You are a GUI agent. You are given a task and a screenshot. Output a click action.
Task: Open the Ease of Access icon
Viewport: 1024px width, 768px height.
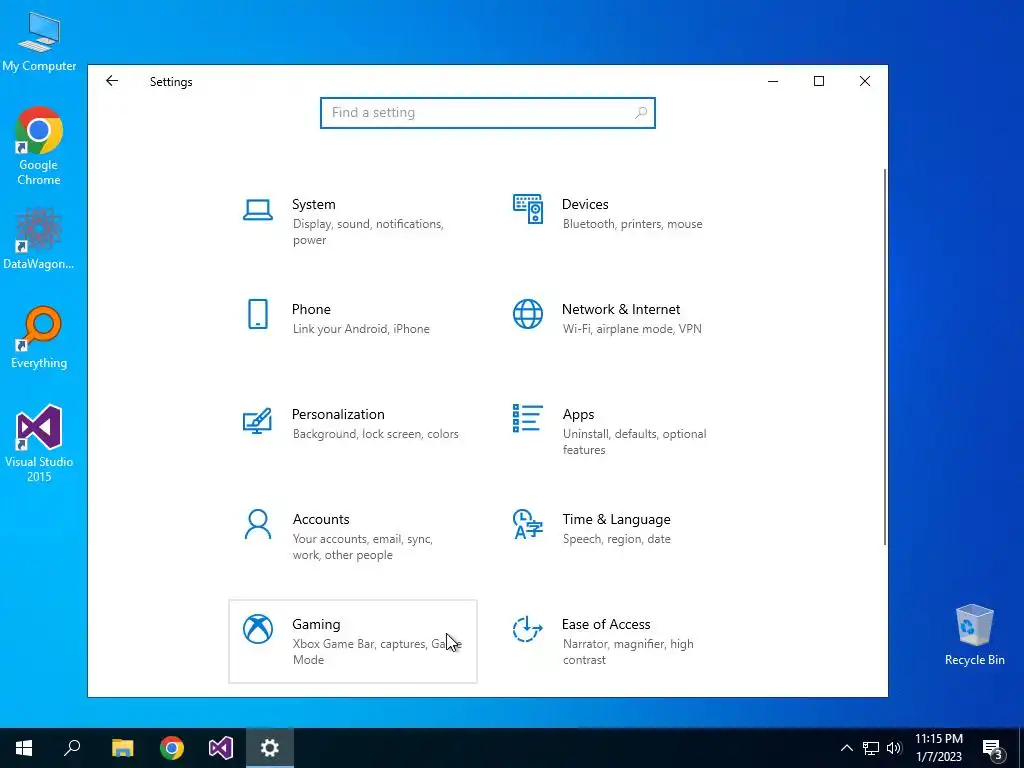(x=528, y=630)
